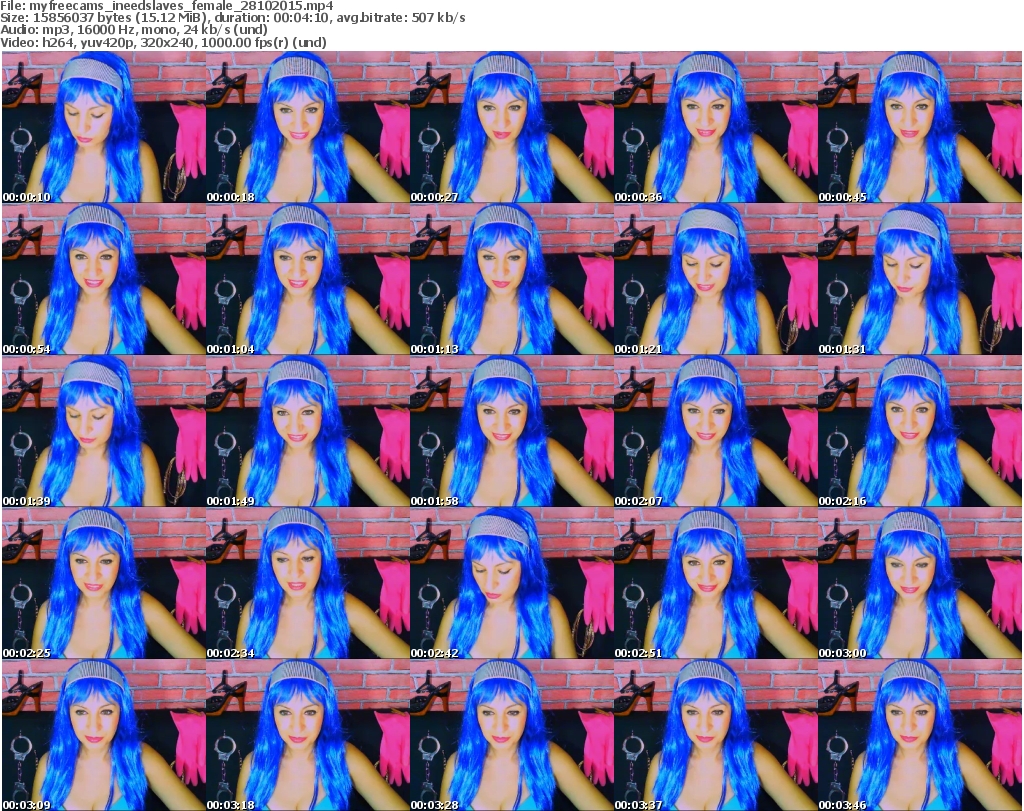1024x811 pixels.
Task: Select the frame thumbnail timestamped 00:02:42
Action: pyautogui.click(x=511, y=583)
